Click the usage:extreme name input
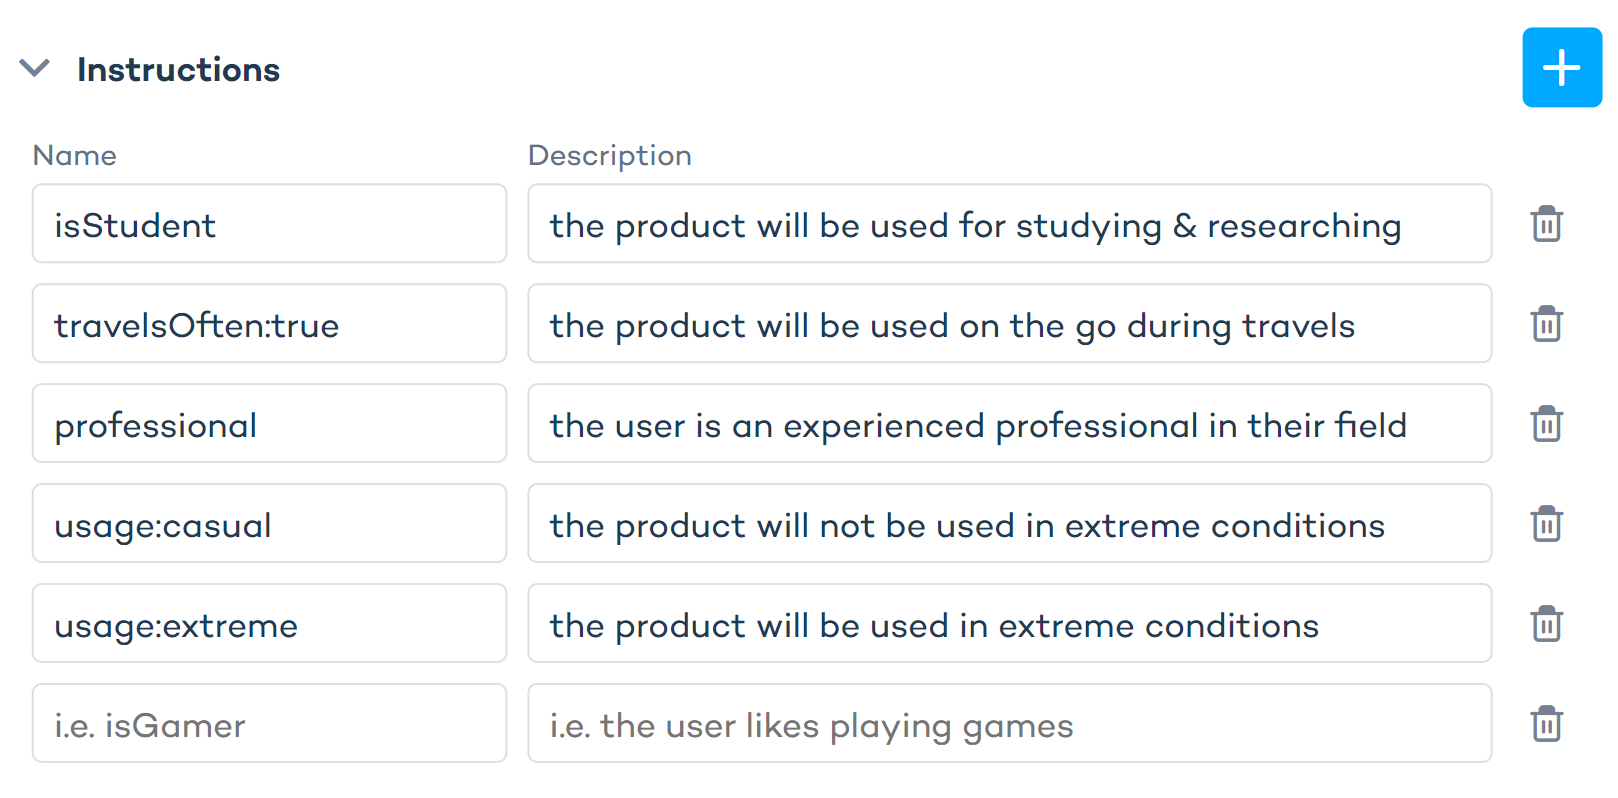1618x798 pixels. (x=269, y=624)
